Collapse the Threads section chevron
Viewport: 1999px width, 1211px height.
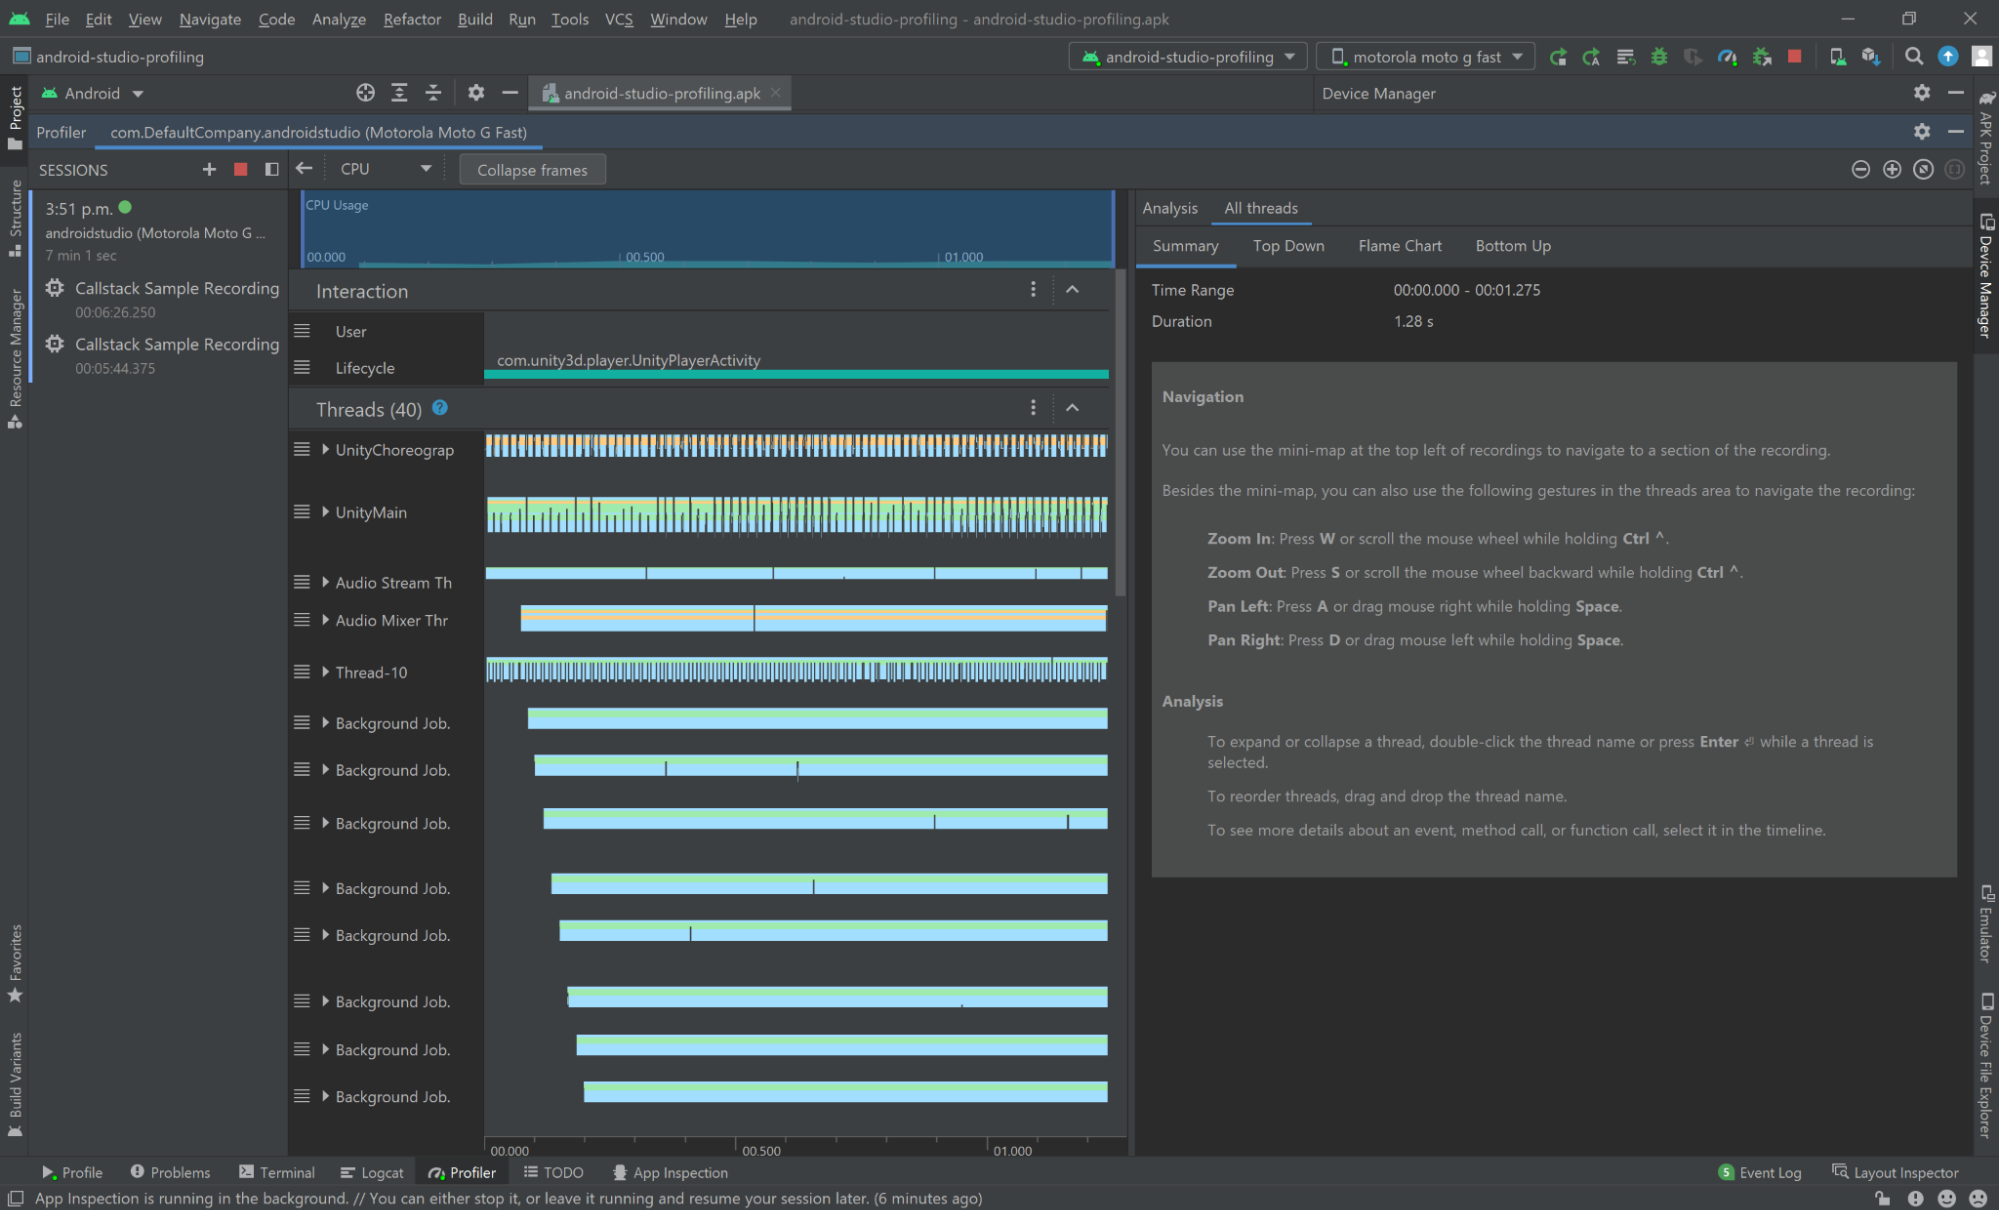pos(1072,408)
